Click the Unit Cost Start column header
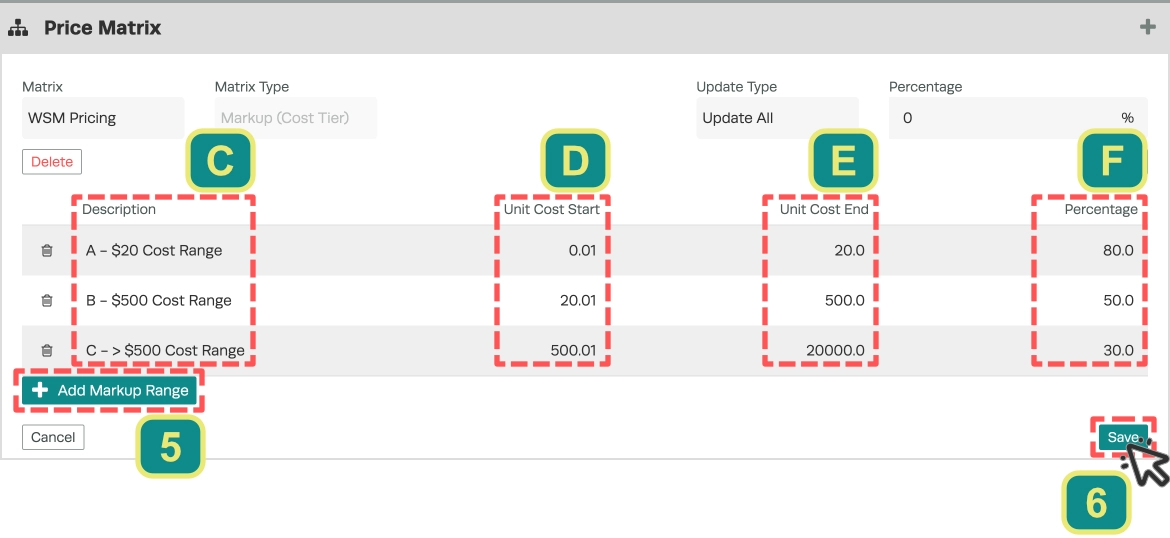 pyautogui.click(x=551, y=210)
